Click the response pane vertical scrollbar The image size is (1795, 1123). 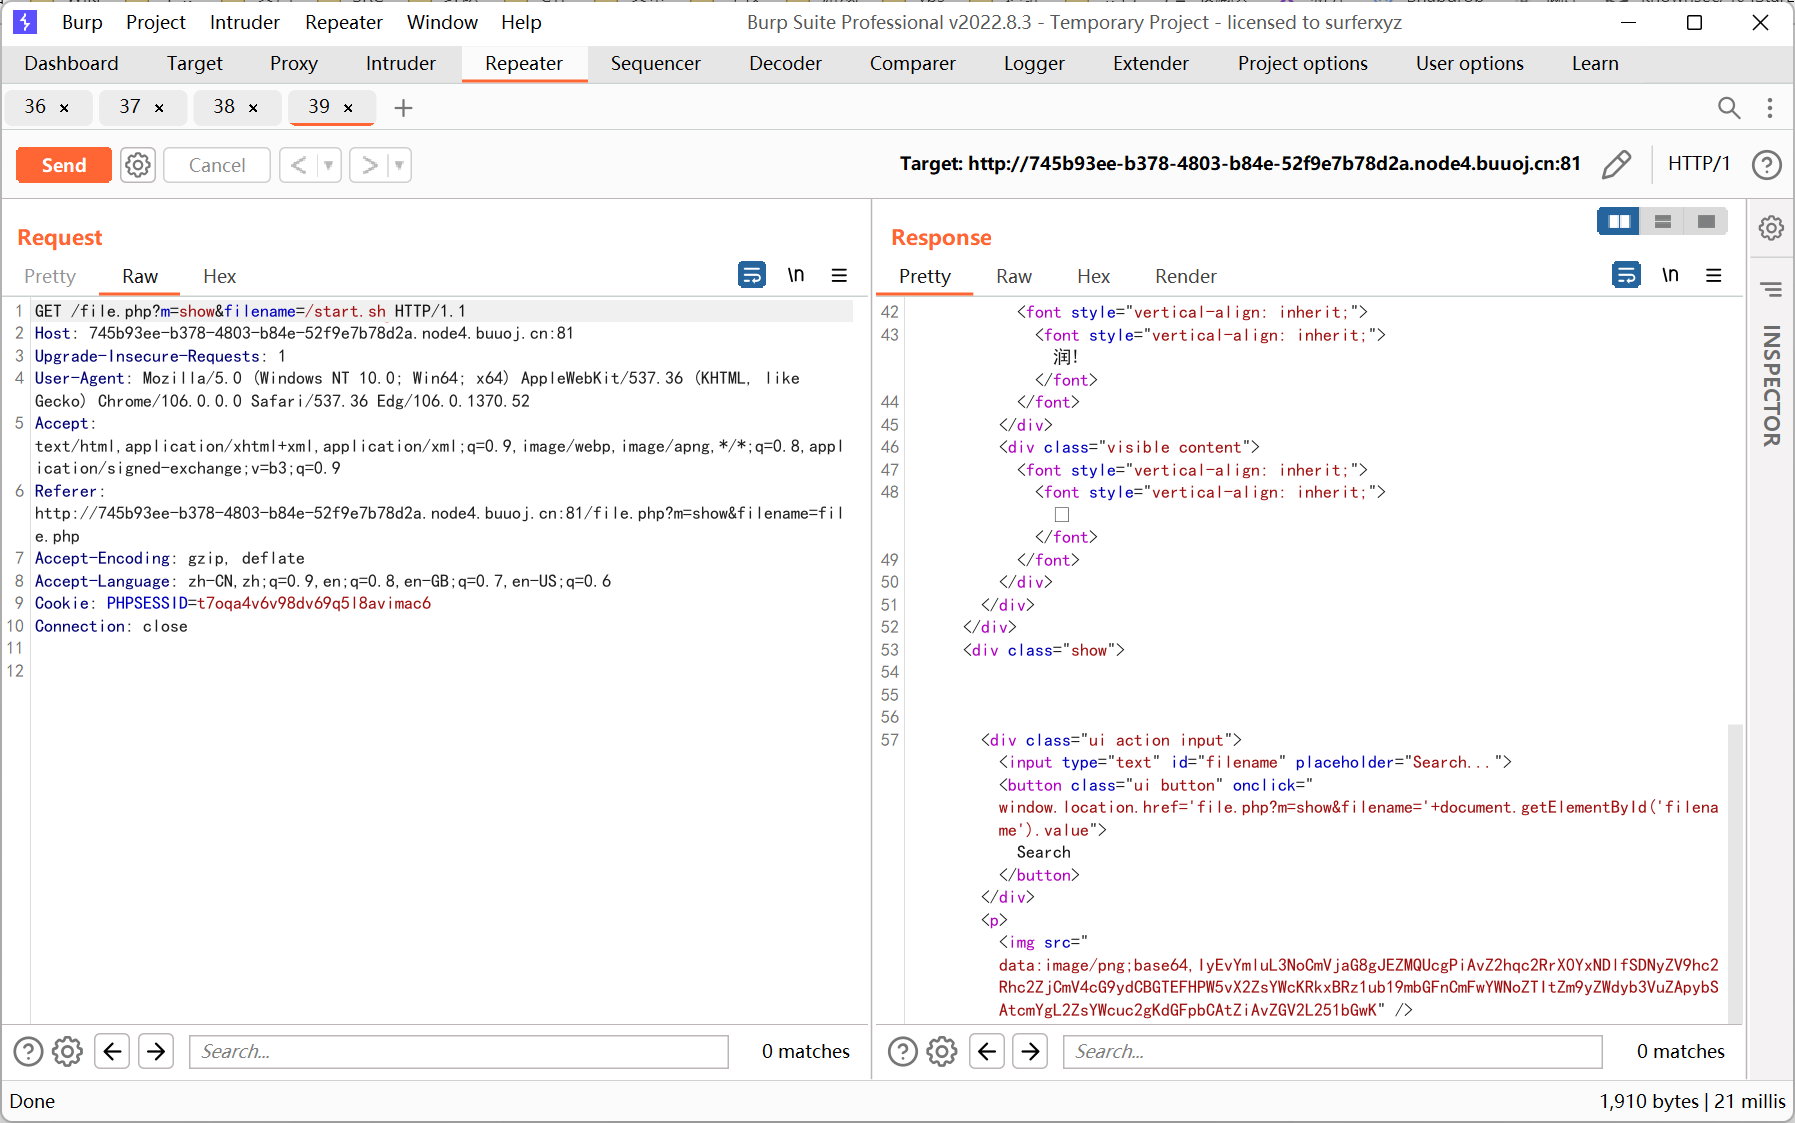coord(1735,874)
